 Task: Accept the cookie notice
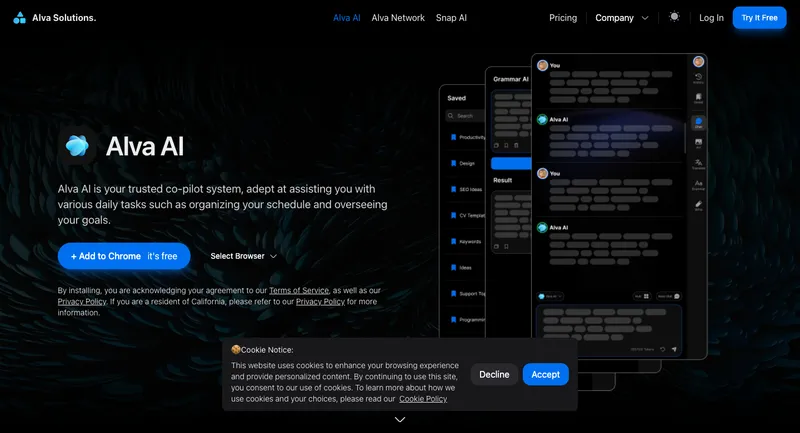[x=545, y=375]
